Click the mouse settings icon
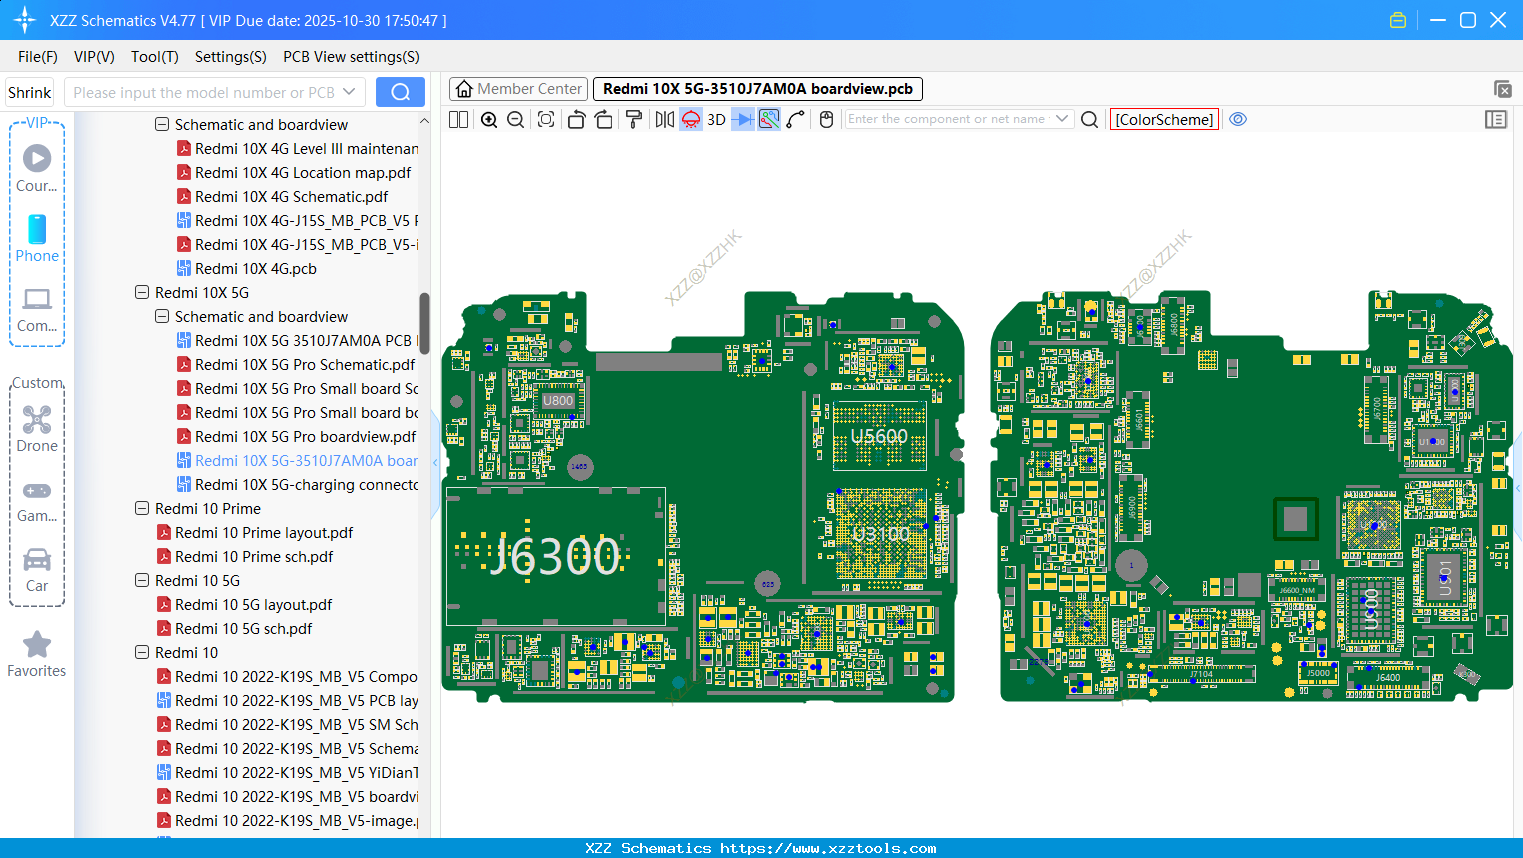This screenshot has width=1523, height=858. click(x=825, y=119)
